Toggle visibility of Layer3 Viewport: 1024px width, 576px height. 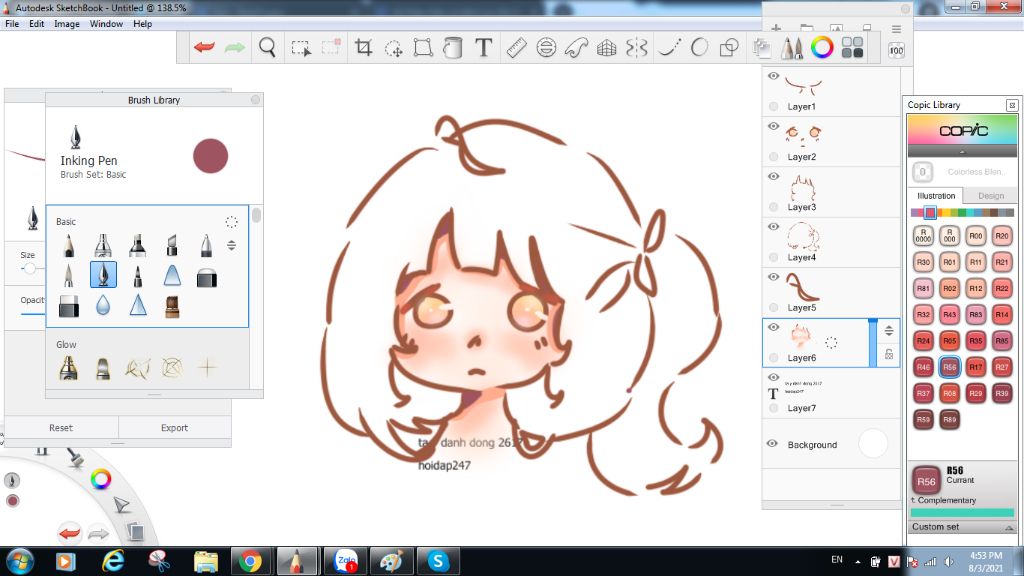(x=773, y=176)
